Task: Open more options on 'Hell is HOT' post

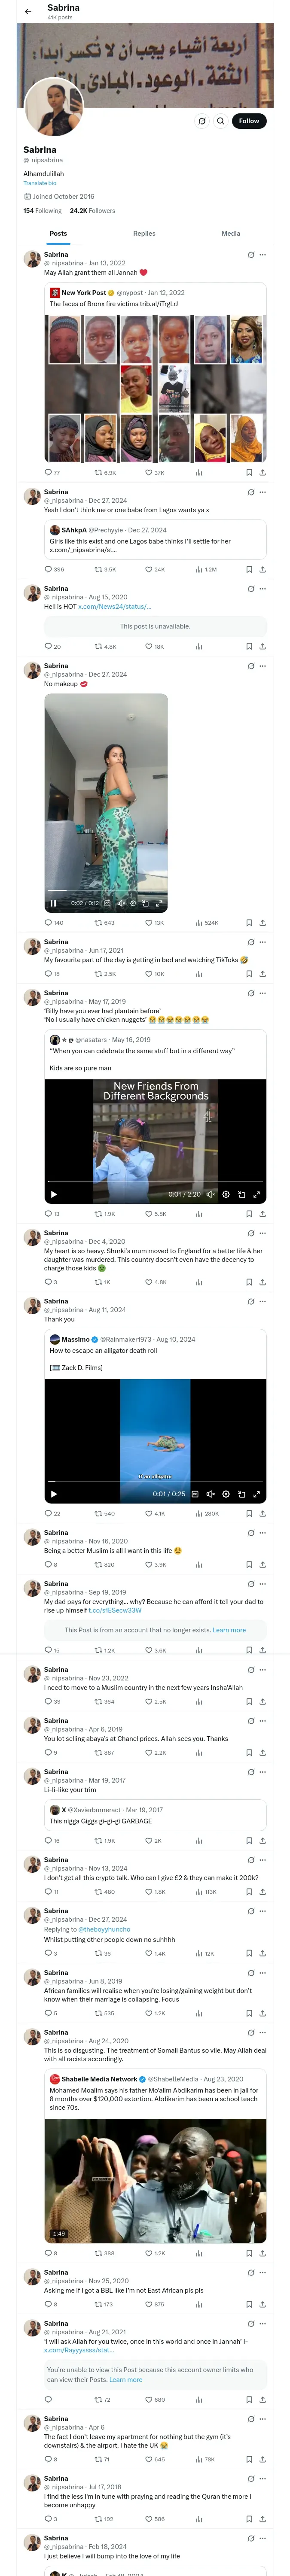Action: (x=263, y=588)
